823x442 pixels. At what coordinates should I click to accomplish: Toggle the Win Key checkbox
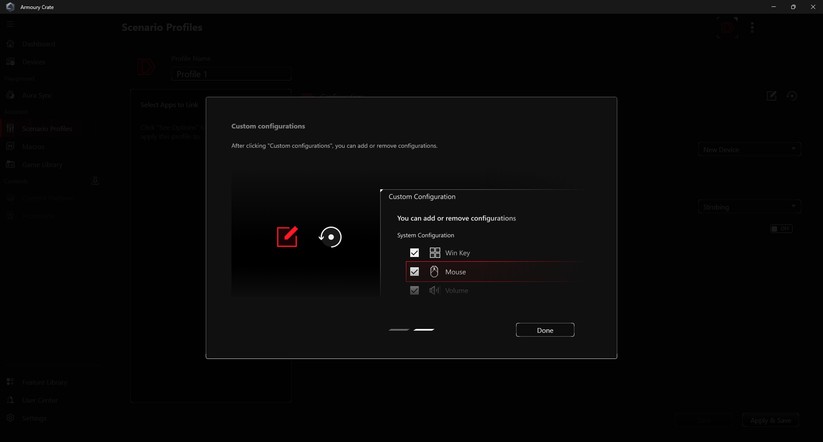point(414,252)
